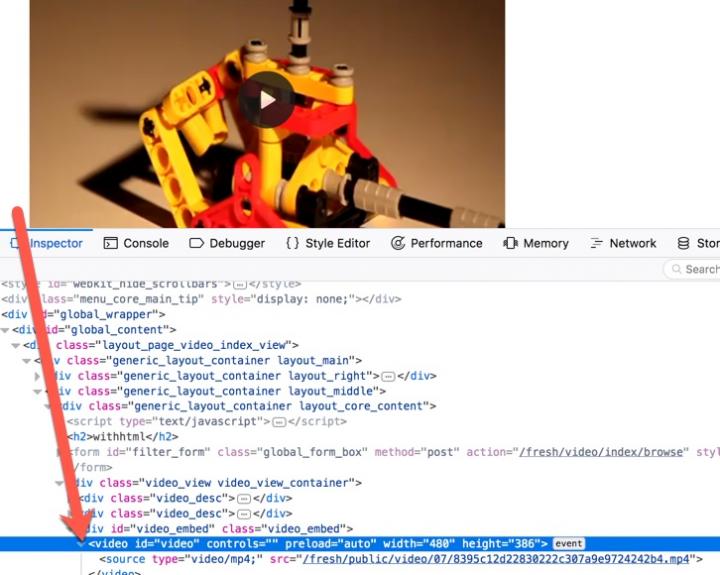This screenshot has width=720, height=575.
Task: Expand the layout_right container node
Action: pos(38,376)
